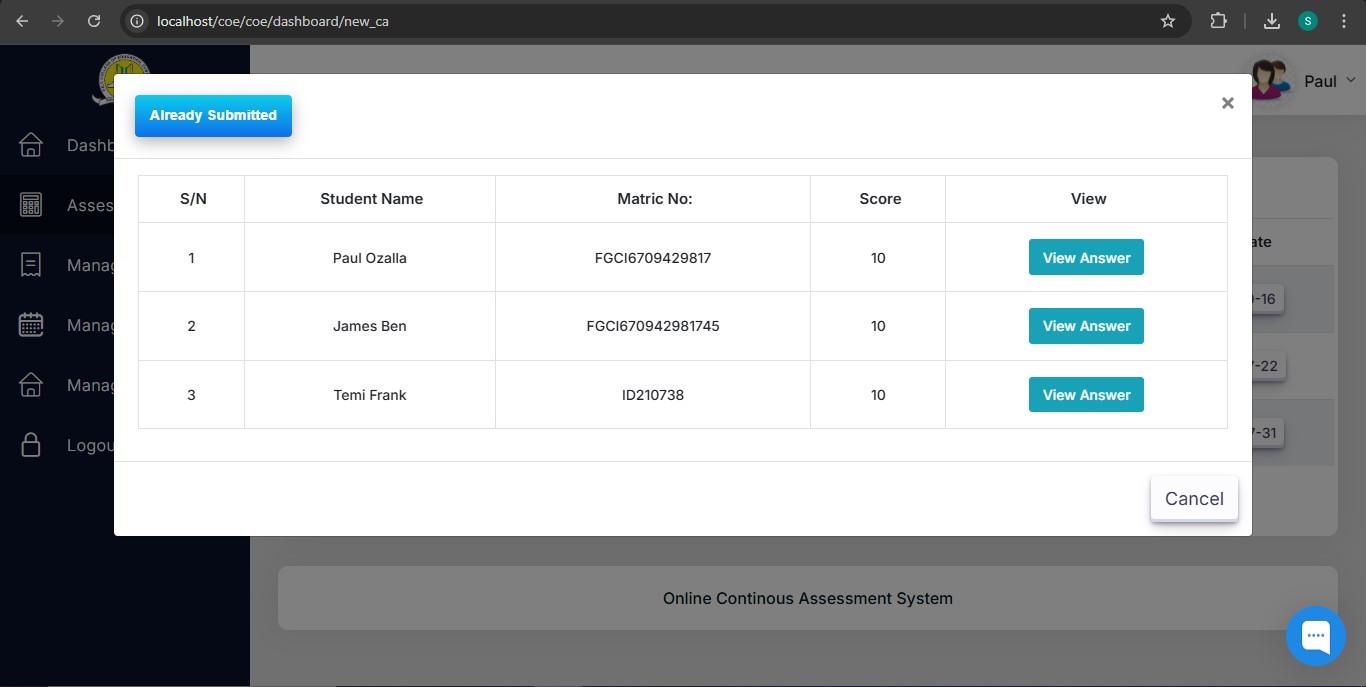Screen dimensions: 1366x687
Task: Open the browser downloads icon
Action: click(x=1272, y=21)
